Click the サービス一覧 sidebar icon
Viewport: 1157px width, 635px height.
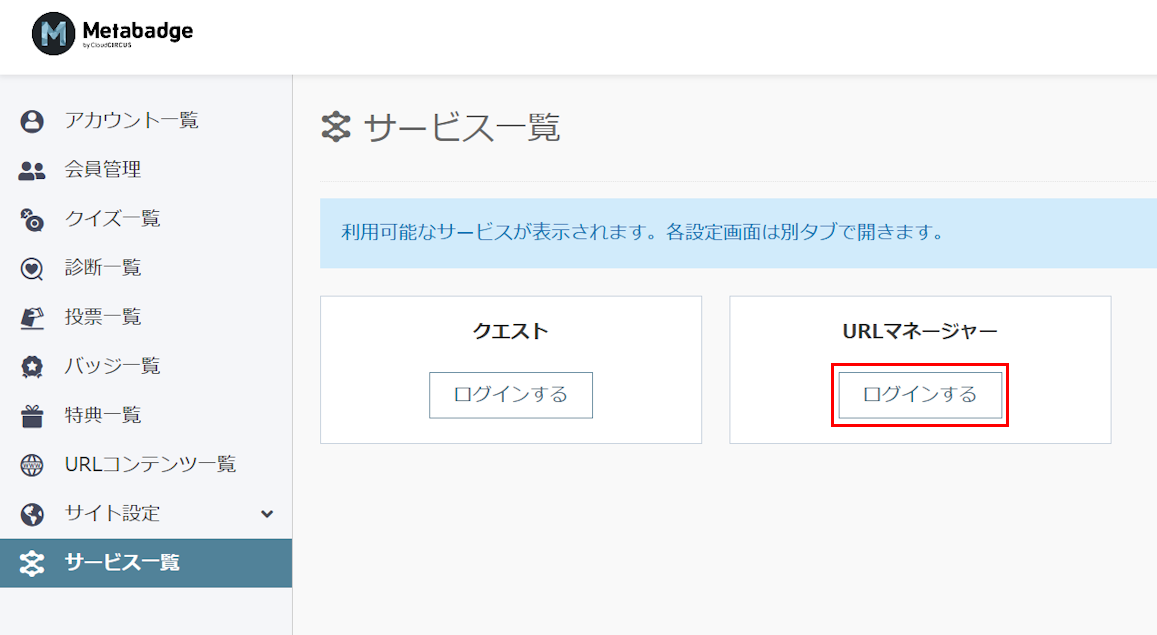(32, 563)
